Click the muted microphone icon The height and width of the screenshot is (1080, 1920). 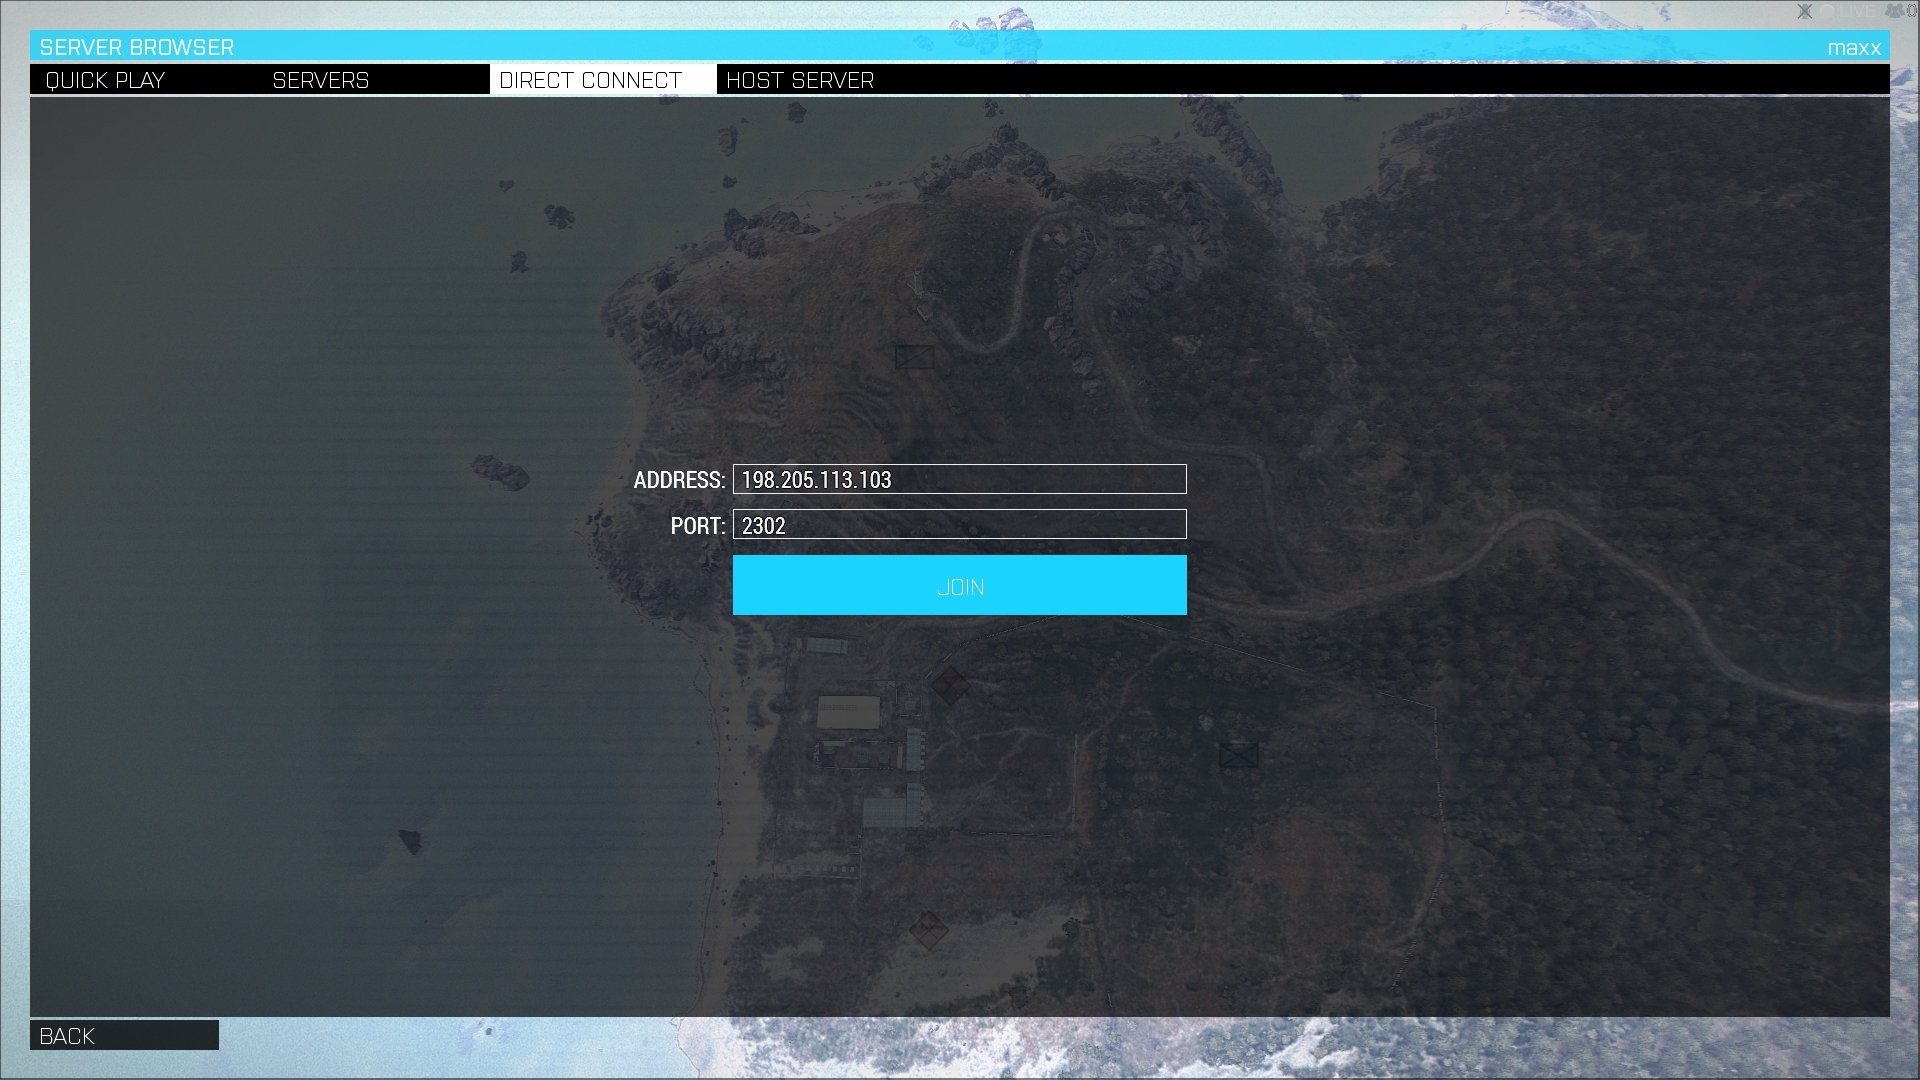(x=1805, y=11)
